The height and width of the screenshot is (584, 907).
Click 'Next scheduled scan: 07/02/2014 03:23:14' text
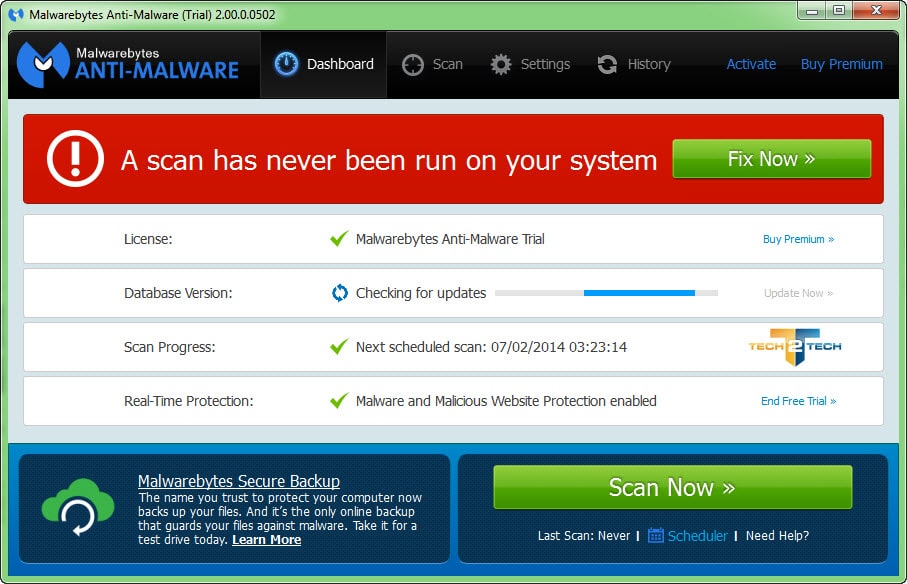491,347
